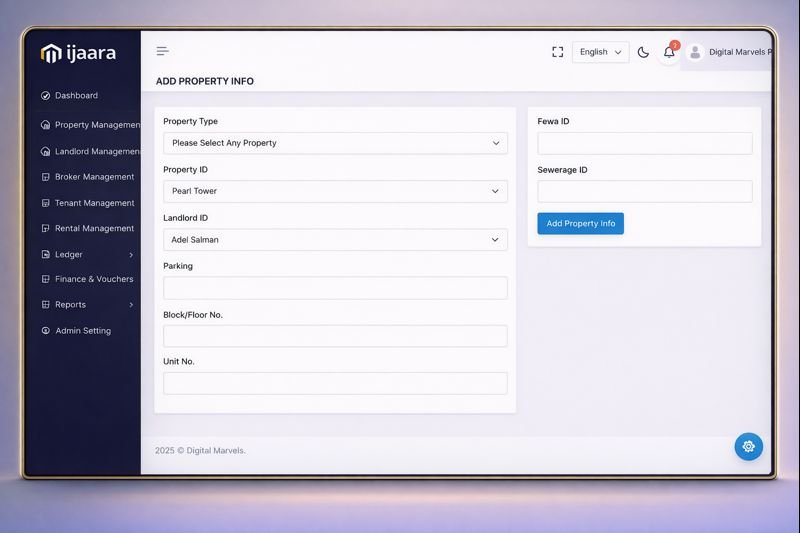Open the Property Type dropdown
This screenshot has height=533, width=800.
pos(335,143)
